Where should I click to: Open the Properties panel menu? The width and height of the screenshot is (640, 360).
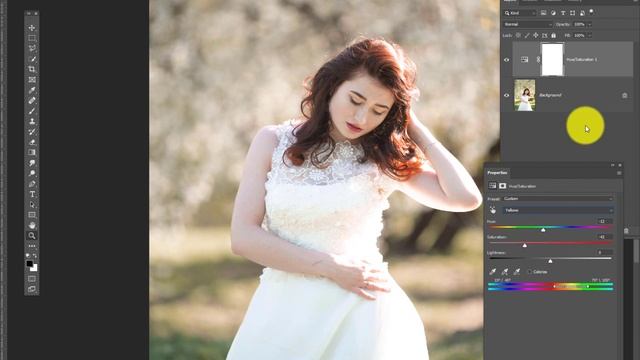[619, 173]
